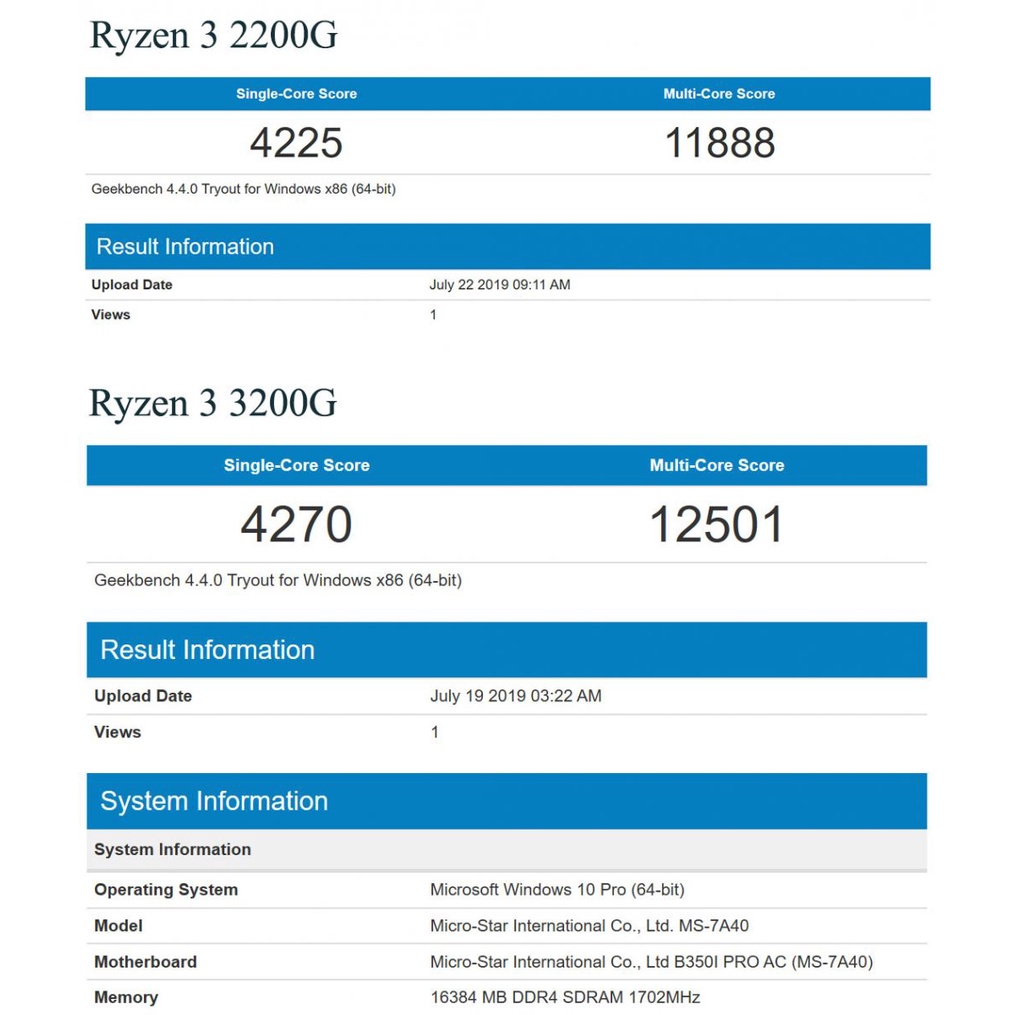
Task: Select the 16384 MB DDR4 memory value
Action: (565, 998)
